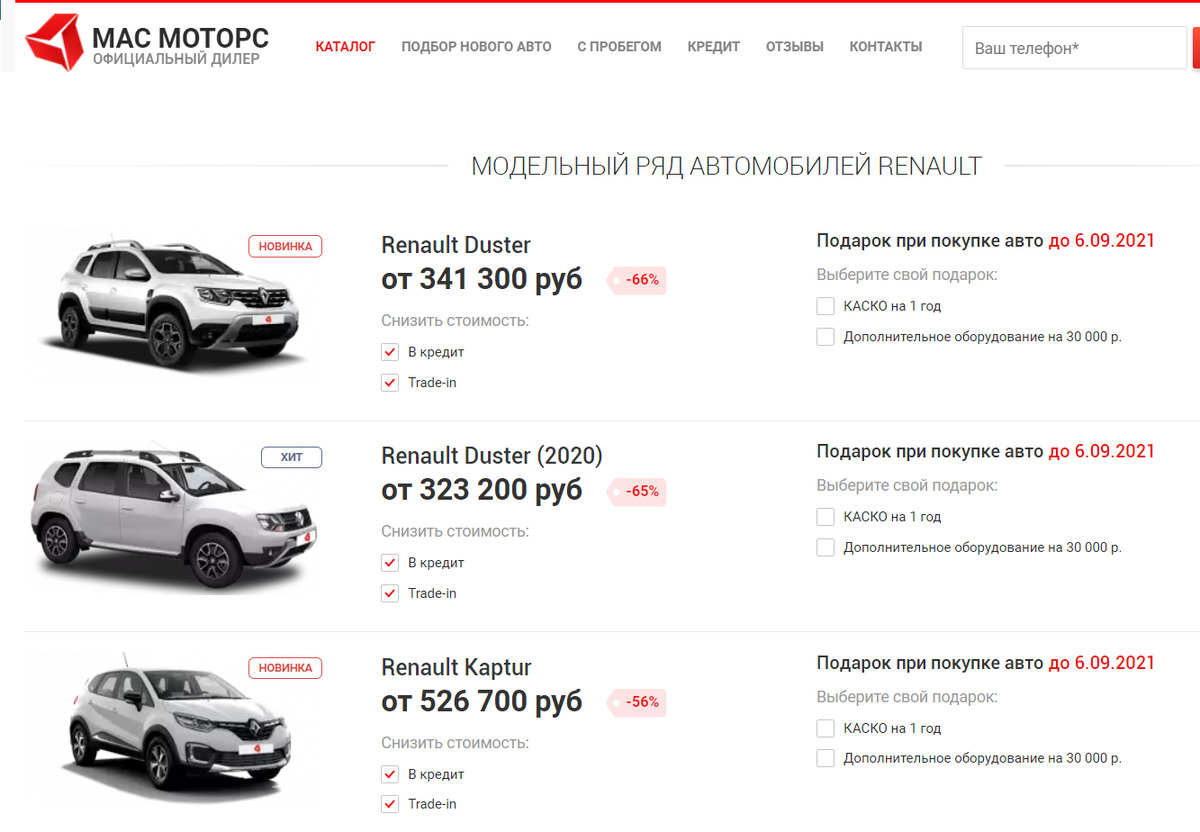1200x832 pixels.
Task: Click the Новинка badge on Renault Duster
Action: [285, 246]
